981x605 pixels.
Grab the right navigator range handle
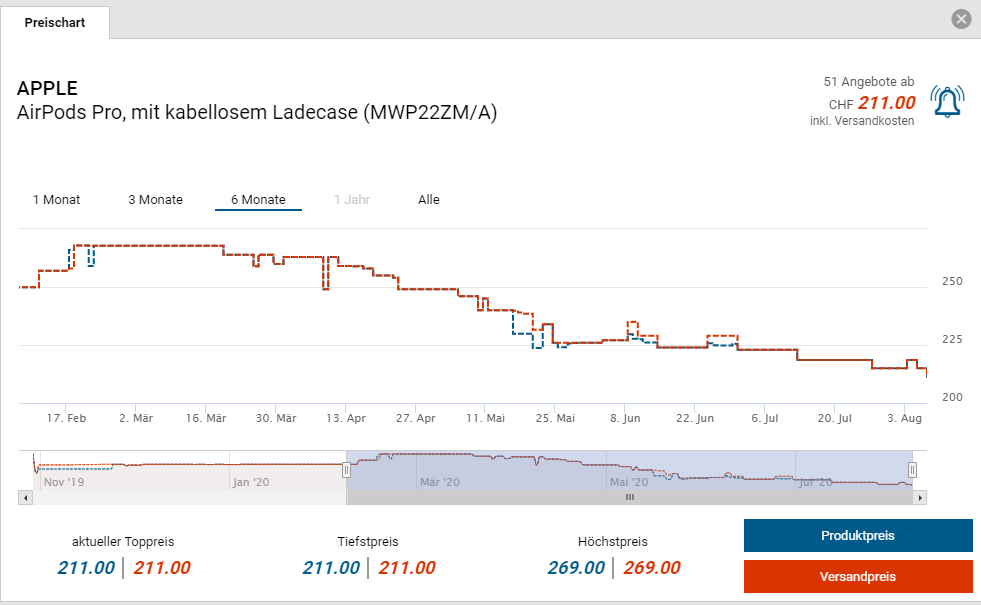[912, 470]
